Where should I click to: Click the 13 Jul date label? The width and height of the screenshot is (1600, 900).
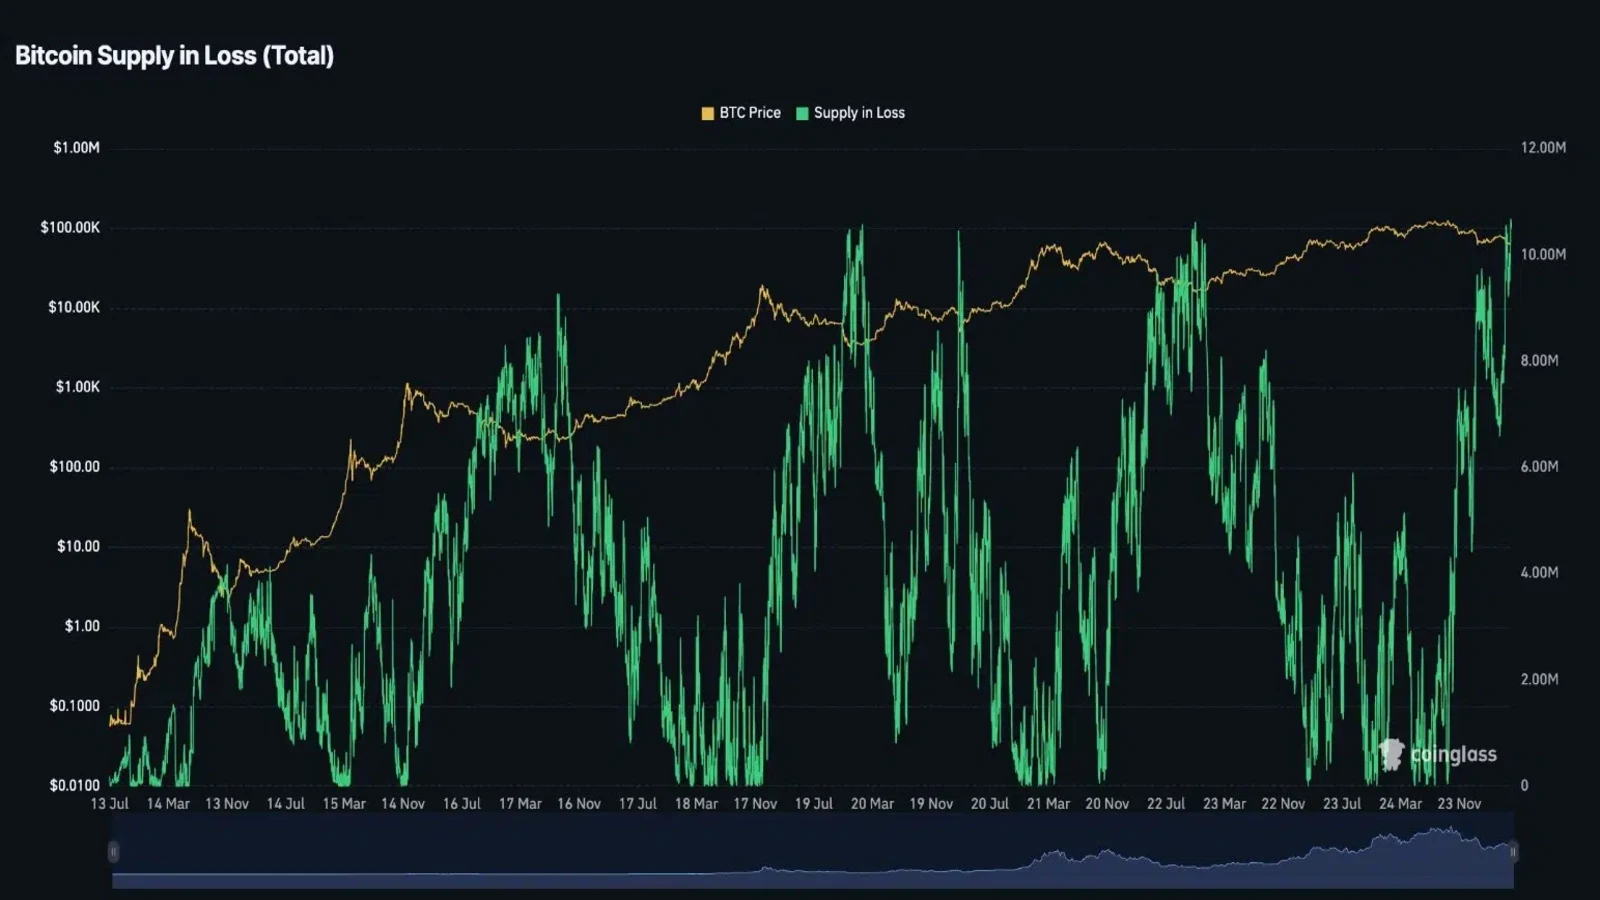[110, 804]
